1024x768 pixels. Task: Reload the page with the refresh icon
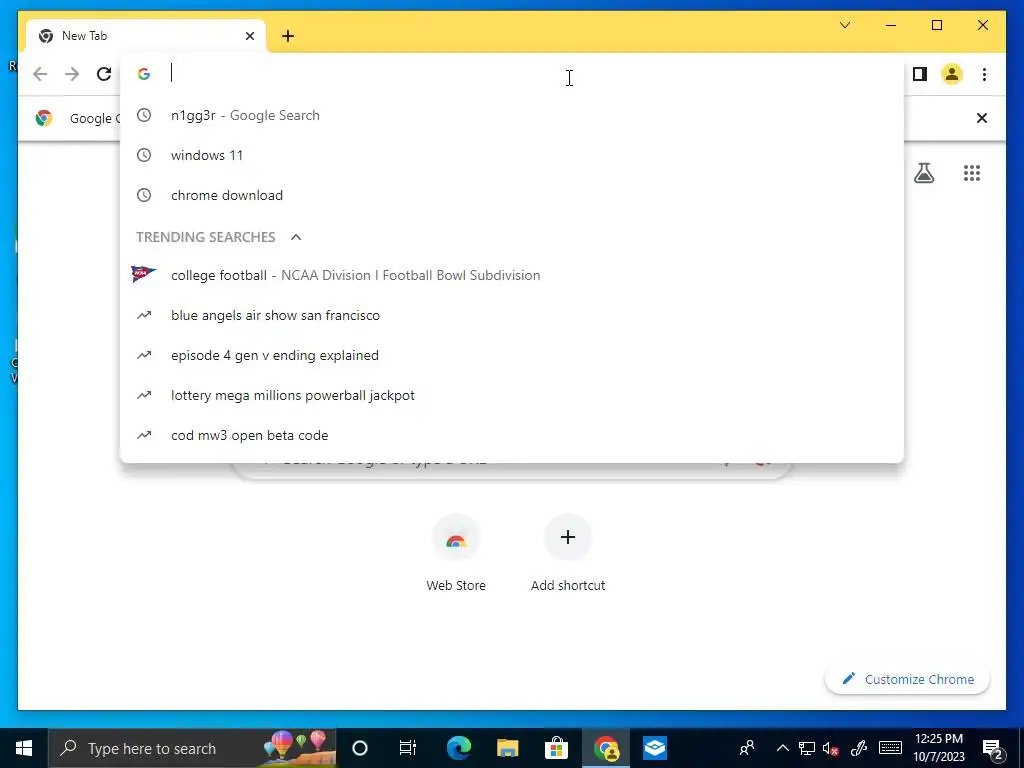point(104,74)
